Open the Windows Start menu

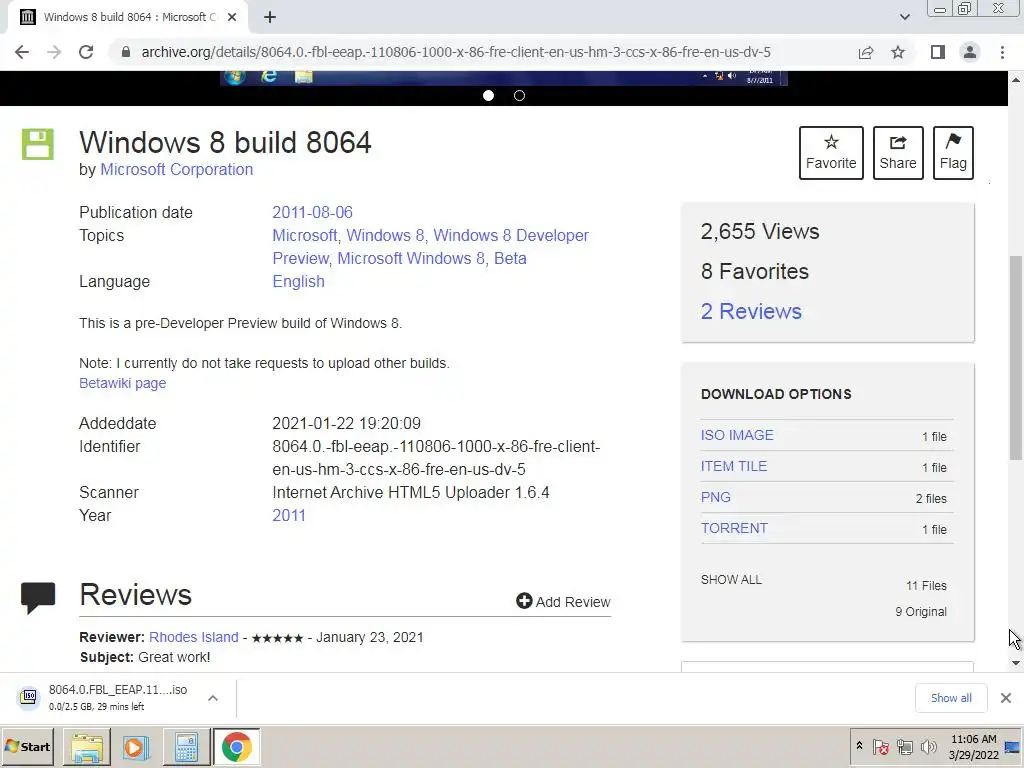(27, 746)
